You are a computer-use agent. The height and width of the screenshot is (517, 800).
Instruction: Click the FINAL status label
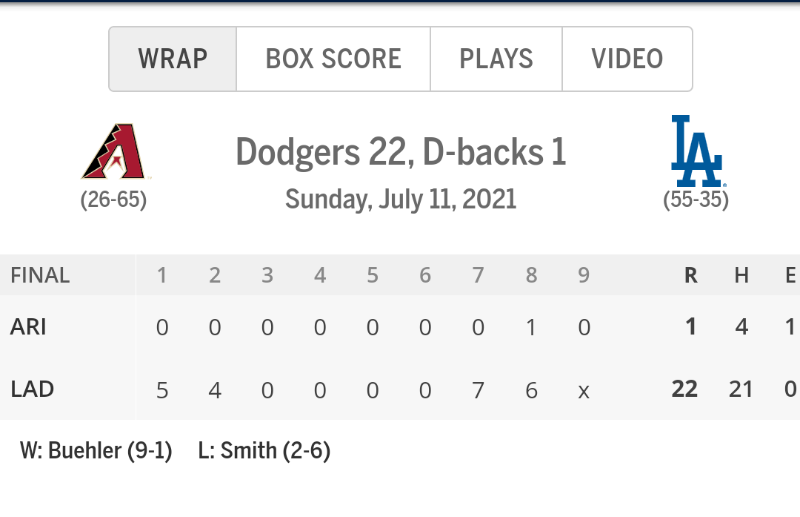pyautogui.click(x=40, y=276)
